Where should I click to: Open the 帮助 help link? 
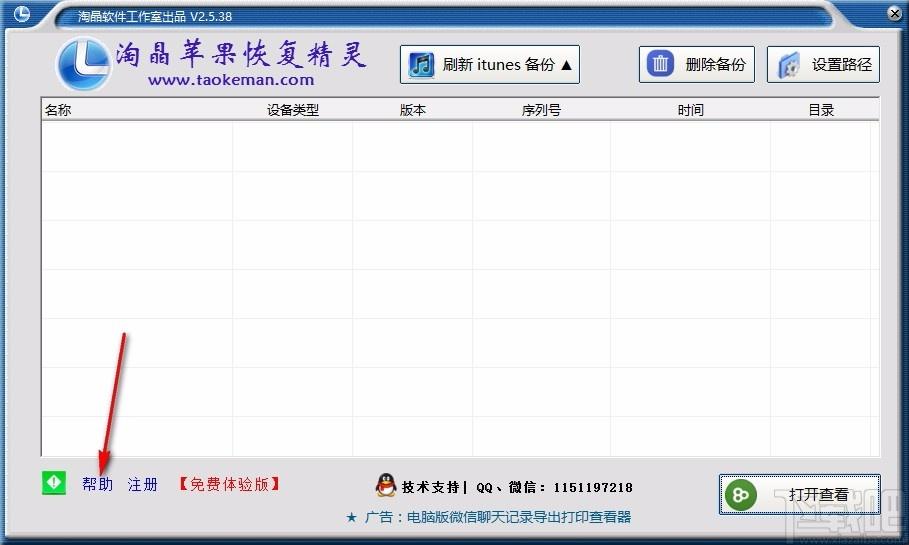[x=97, y=484]
